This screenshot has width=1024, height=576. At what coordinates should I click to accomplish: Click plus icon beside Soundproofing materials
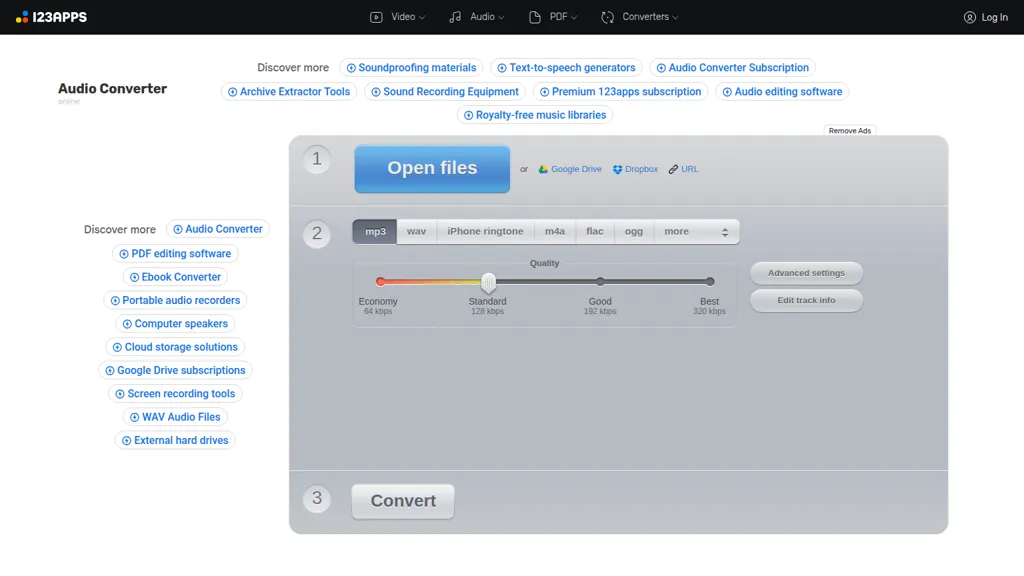[351, 68]
